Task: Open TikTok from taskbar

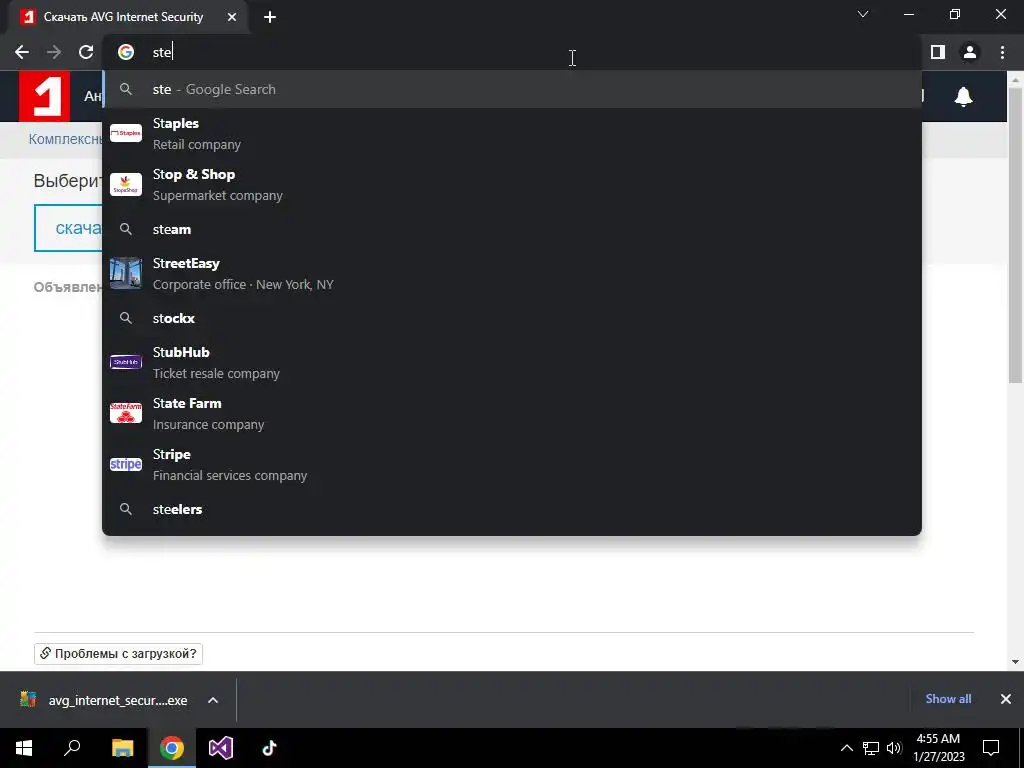Action: click(x=270, y=748)
